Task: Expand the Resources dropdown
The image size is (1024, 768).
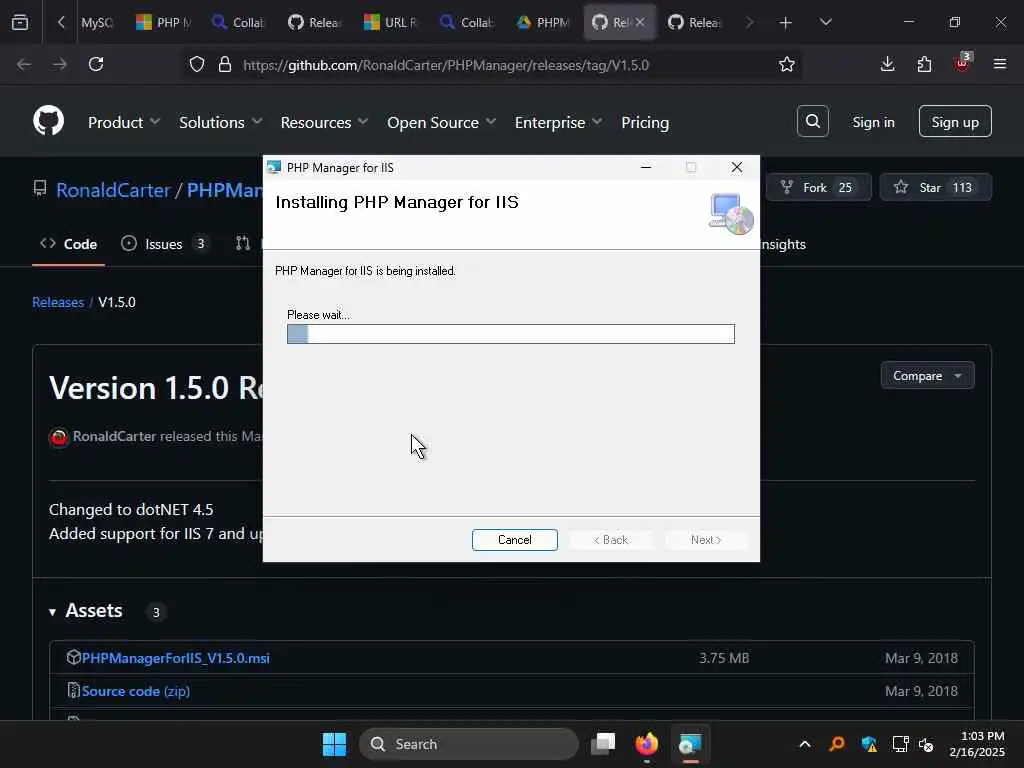Action: point(324,122)
